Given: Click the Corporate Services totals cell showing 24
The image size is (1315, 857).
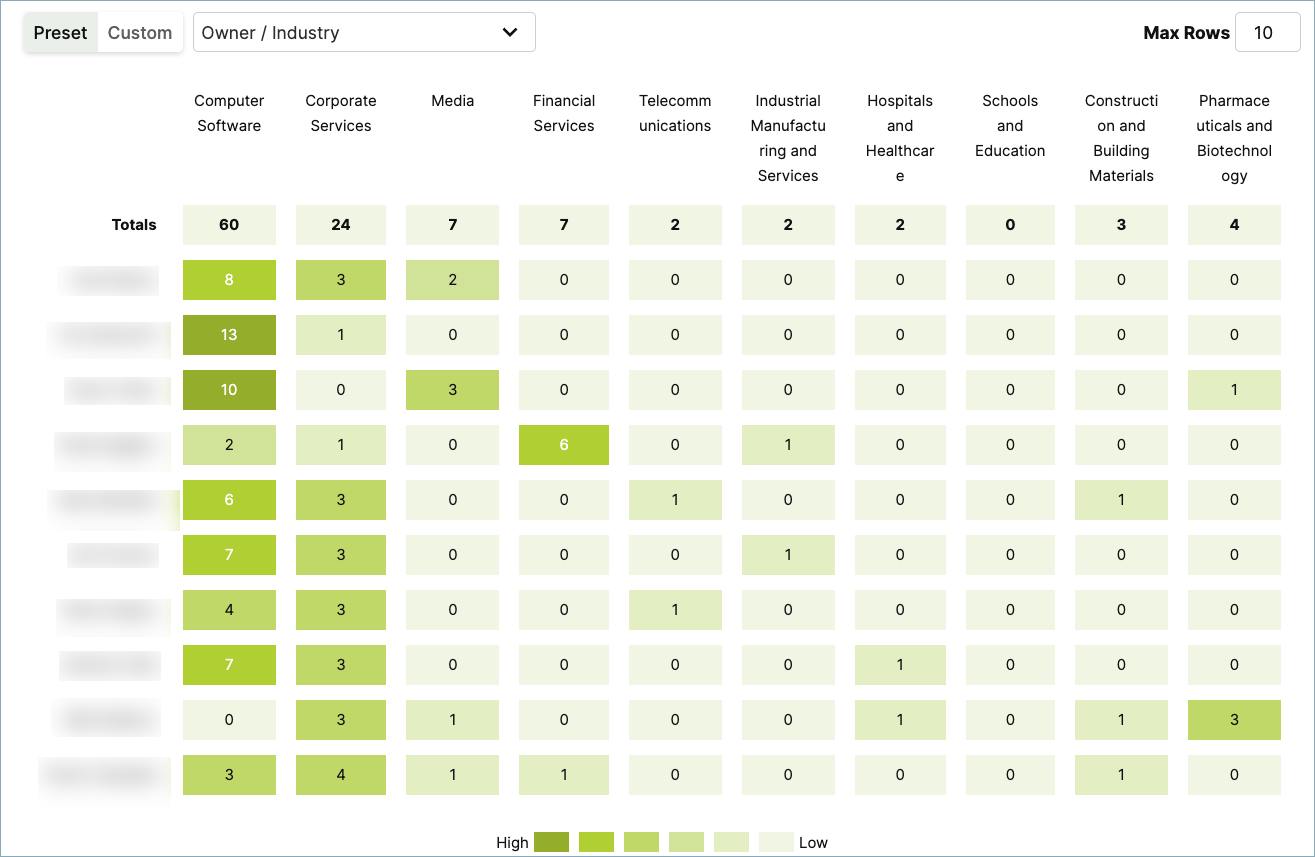Looking at the screenshot, I should (x=341, y=225).
